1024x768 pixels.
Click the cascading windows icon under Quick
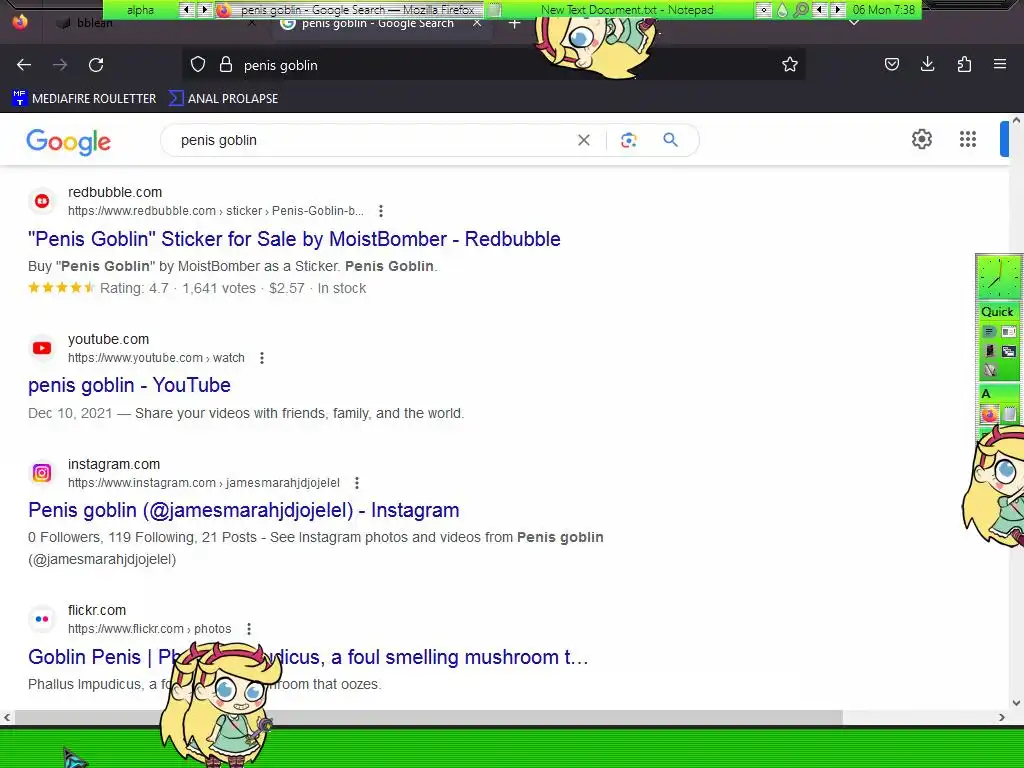point(1009,351)
